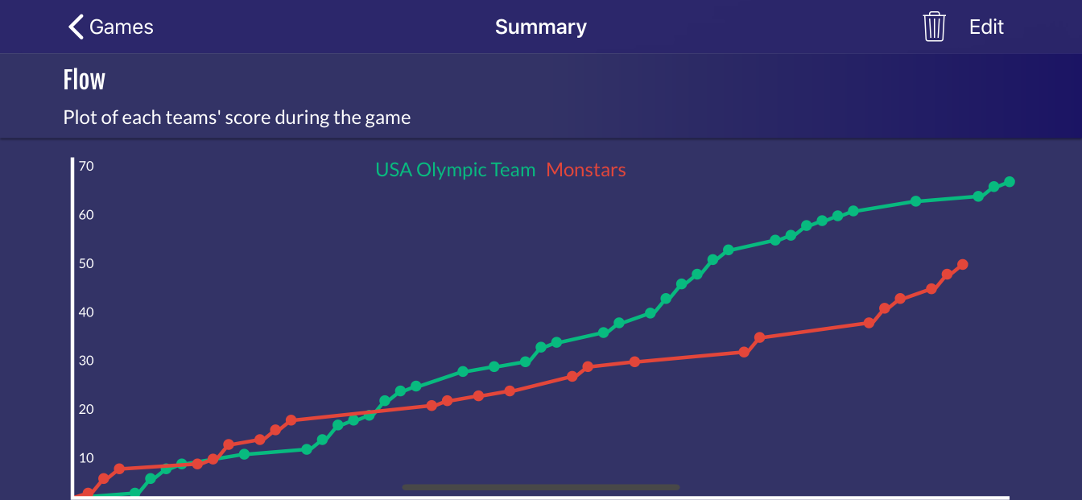The height and width of the screenshot is (500, 1082).
Task: Tap the final green data point at 67
Action: point(1010,181)
